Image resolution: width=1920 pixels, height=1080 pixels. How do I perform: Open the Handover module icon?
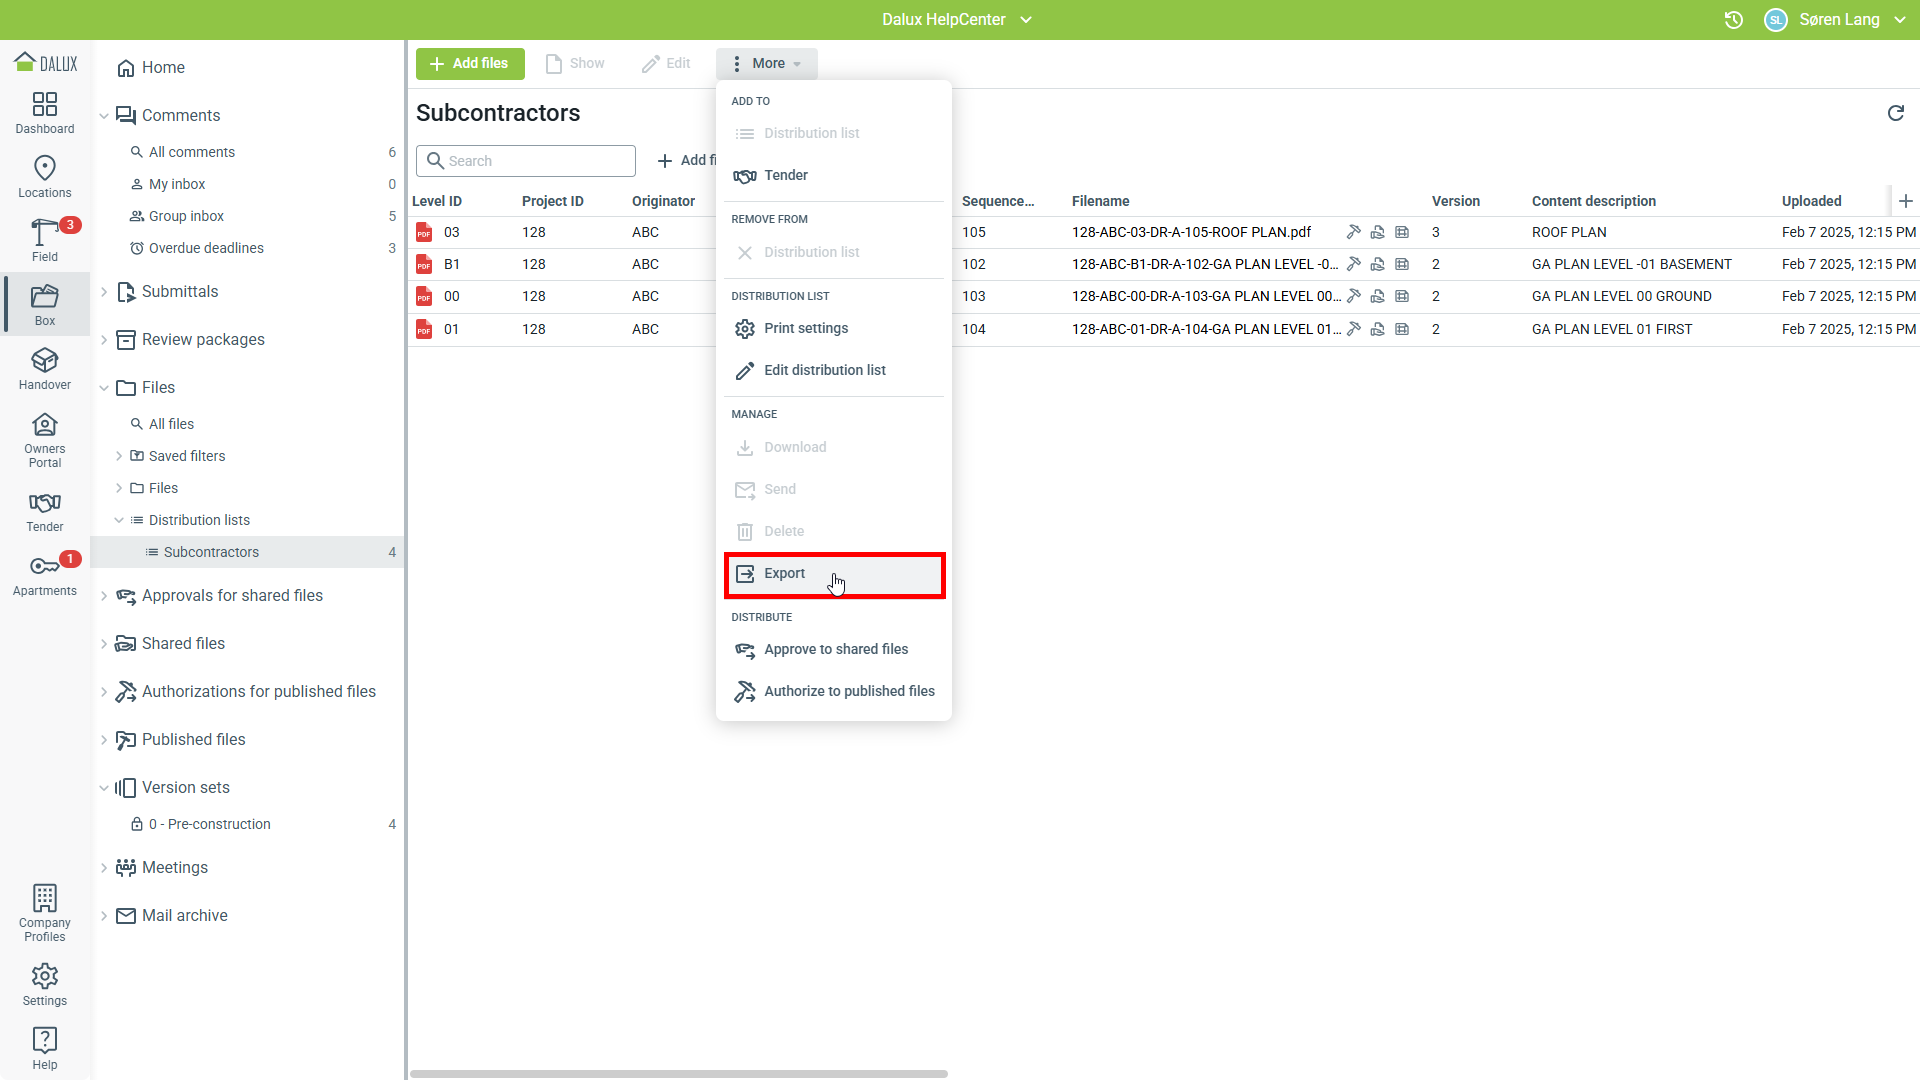click(45, 368)
